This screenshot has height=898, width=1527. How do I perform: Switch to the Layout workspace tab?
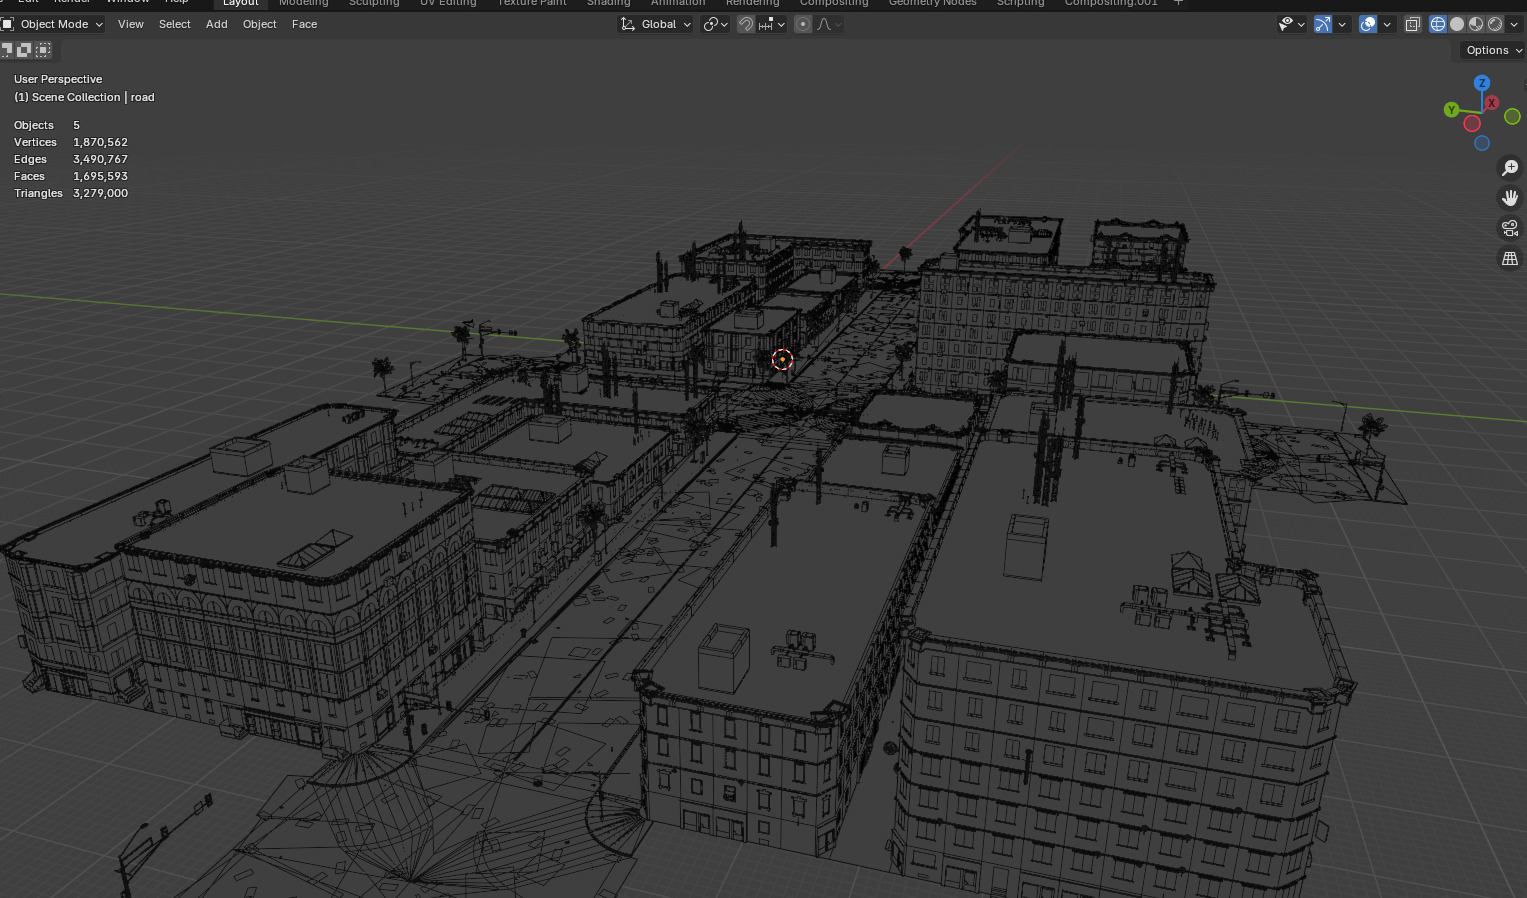coord(241,3)
